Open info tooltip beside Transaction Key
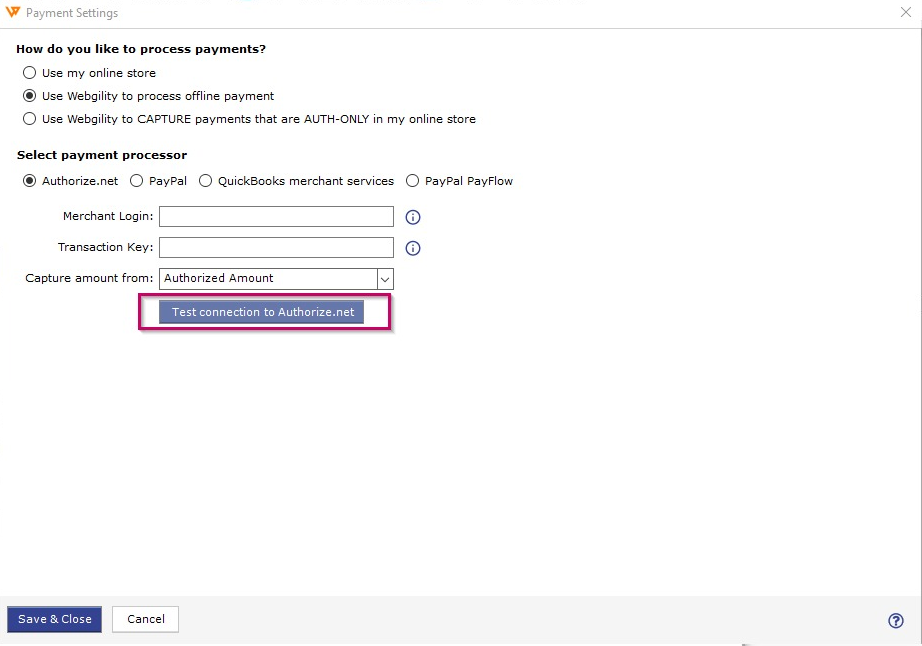This screenshot has height=646, width=922. click(413, 248)
